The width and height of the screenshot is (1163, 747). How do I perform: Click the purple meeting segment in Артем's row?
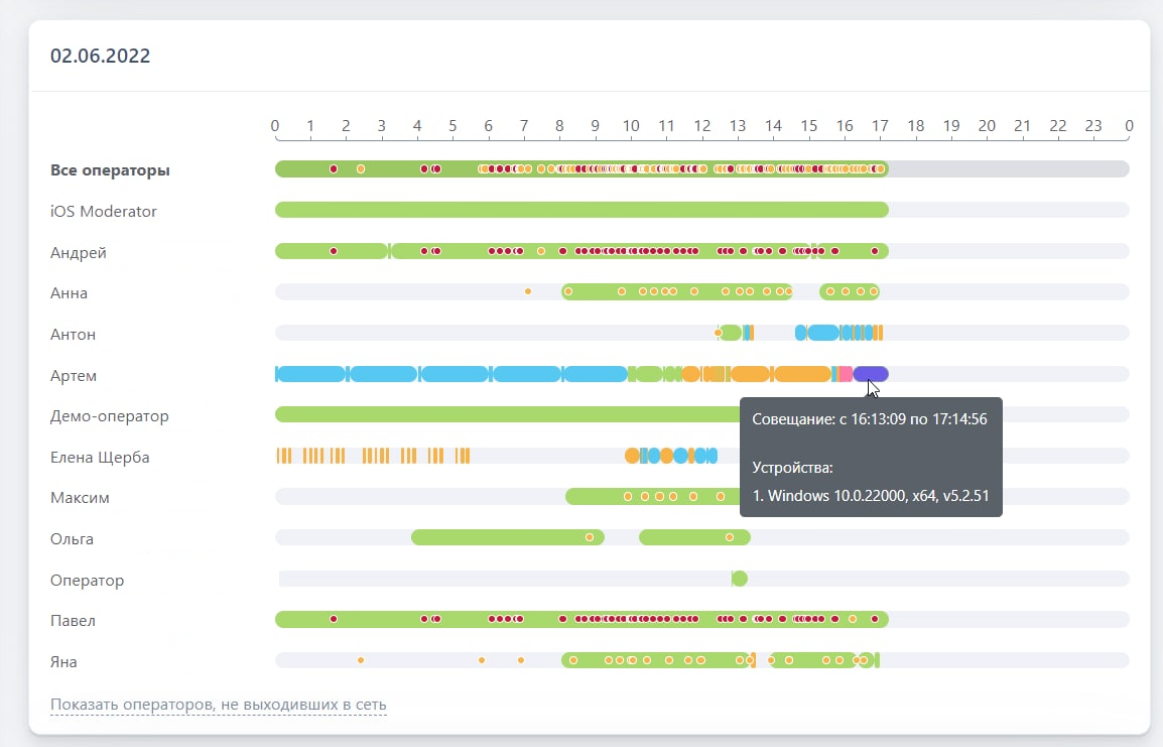(x=870, y=374)
